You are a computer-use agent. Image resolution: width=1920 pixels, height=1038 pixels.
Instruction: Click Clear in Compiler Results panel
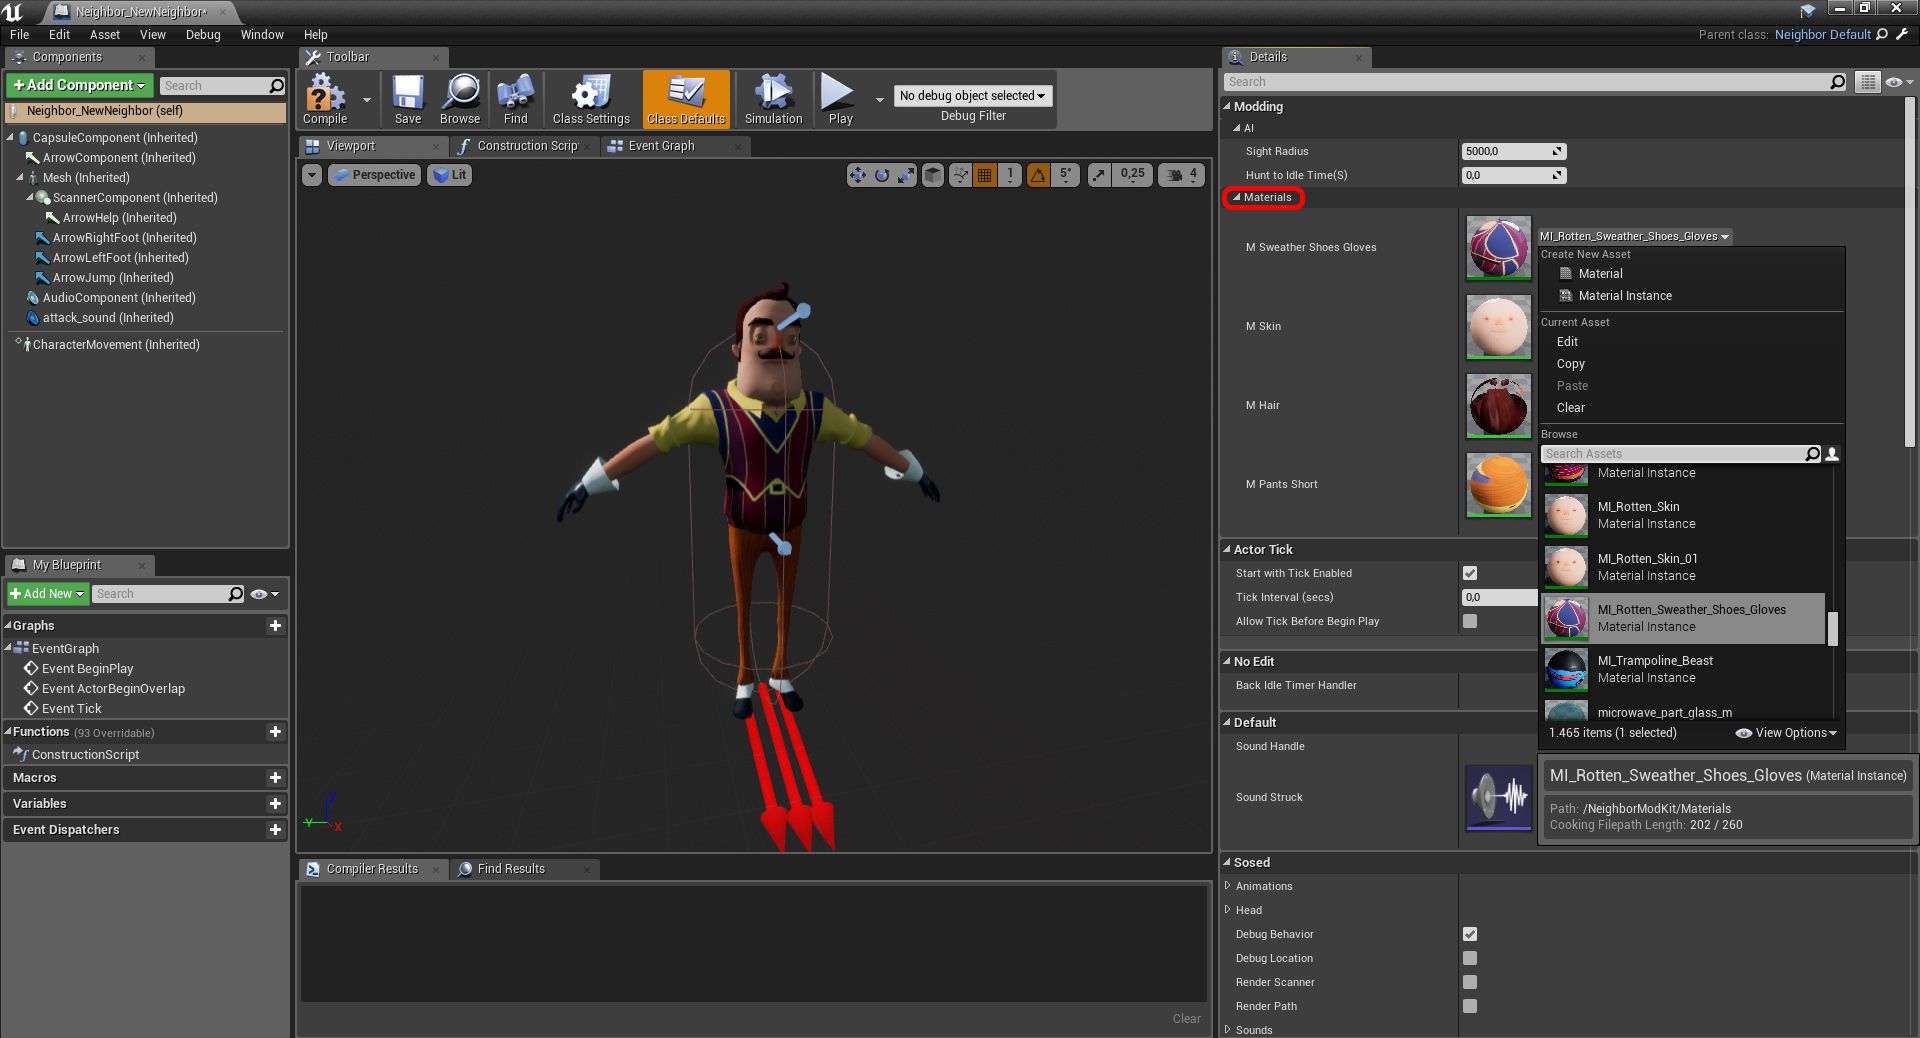pyautogui.click(x=1186, y=1019)
